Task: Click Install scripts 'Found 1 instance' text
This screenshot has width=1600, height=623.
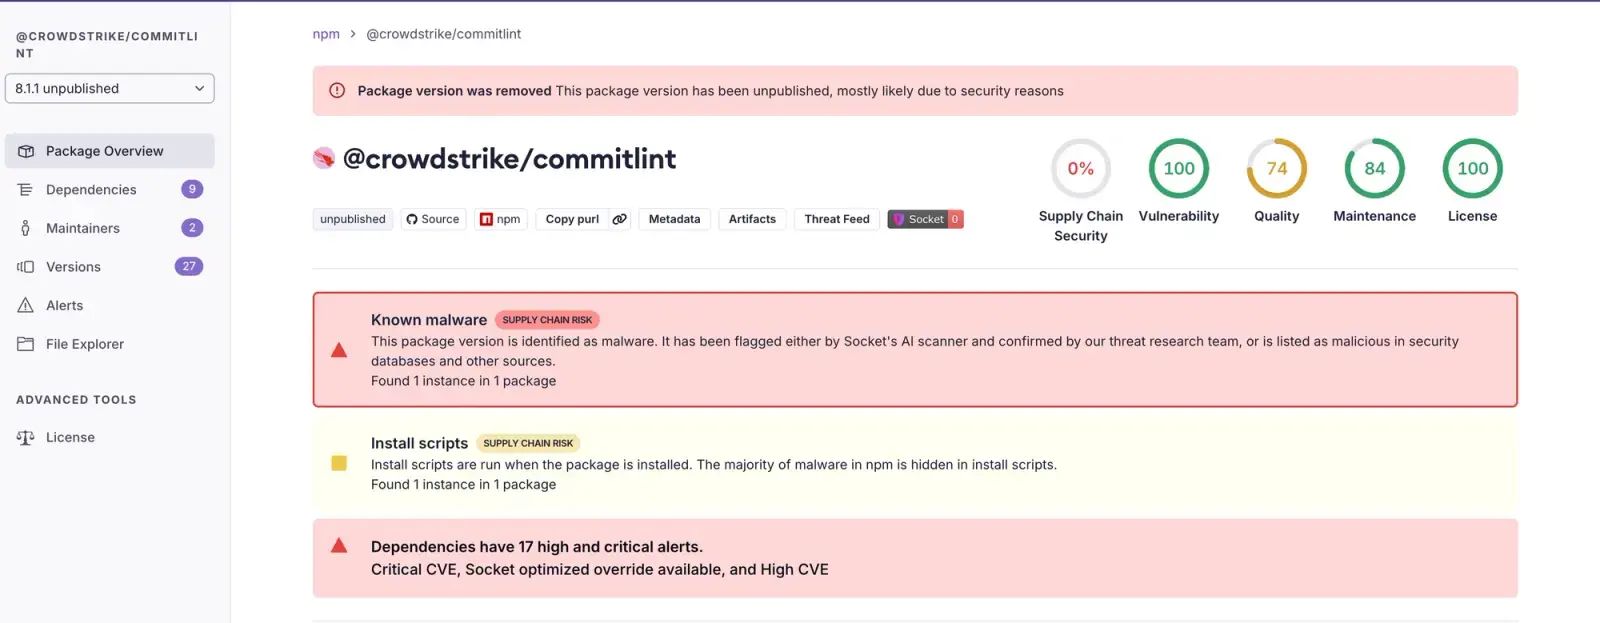Action: coord(463,485)
